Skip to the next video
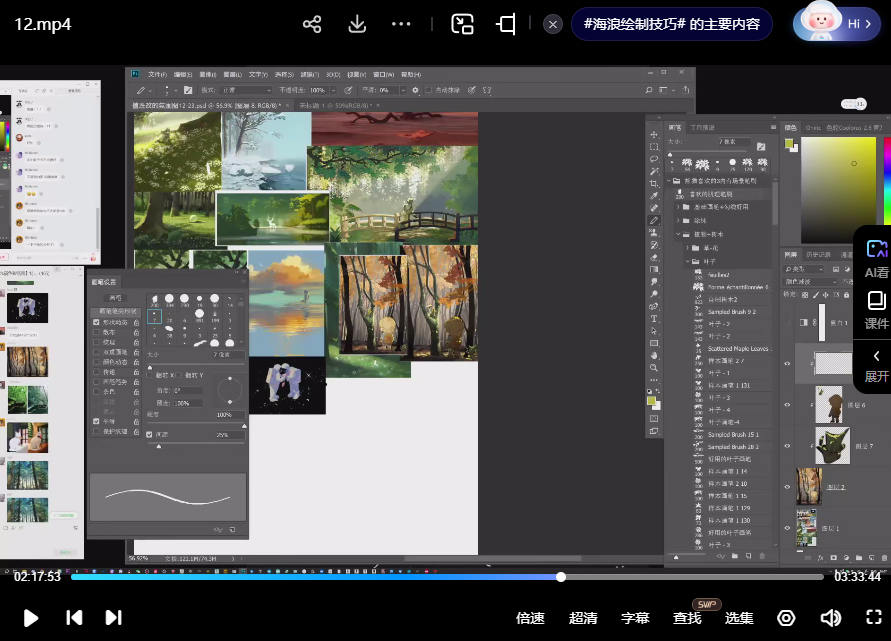 coord(113,618)
